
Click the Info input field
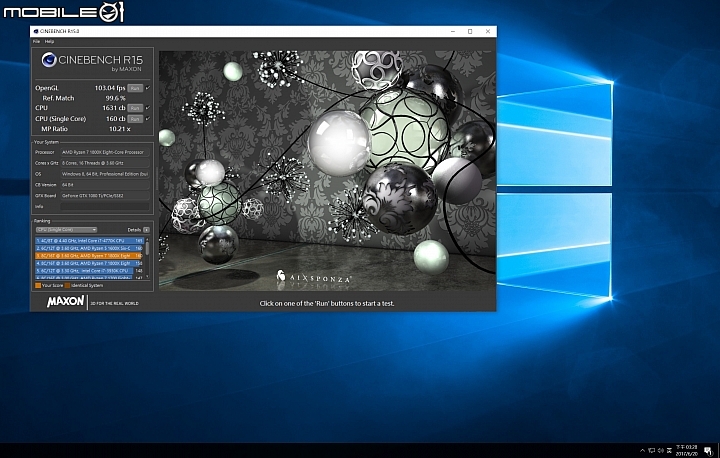[105, 207]
